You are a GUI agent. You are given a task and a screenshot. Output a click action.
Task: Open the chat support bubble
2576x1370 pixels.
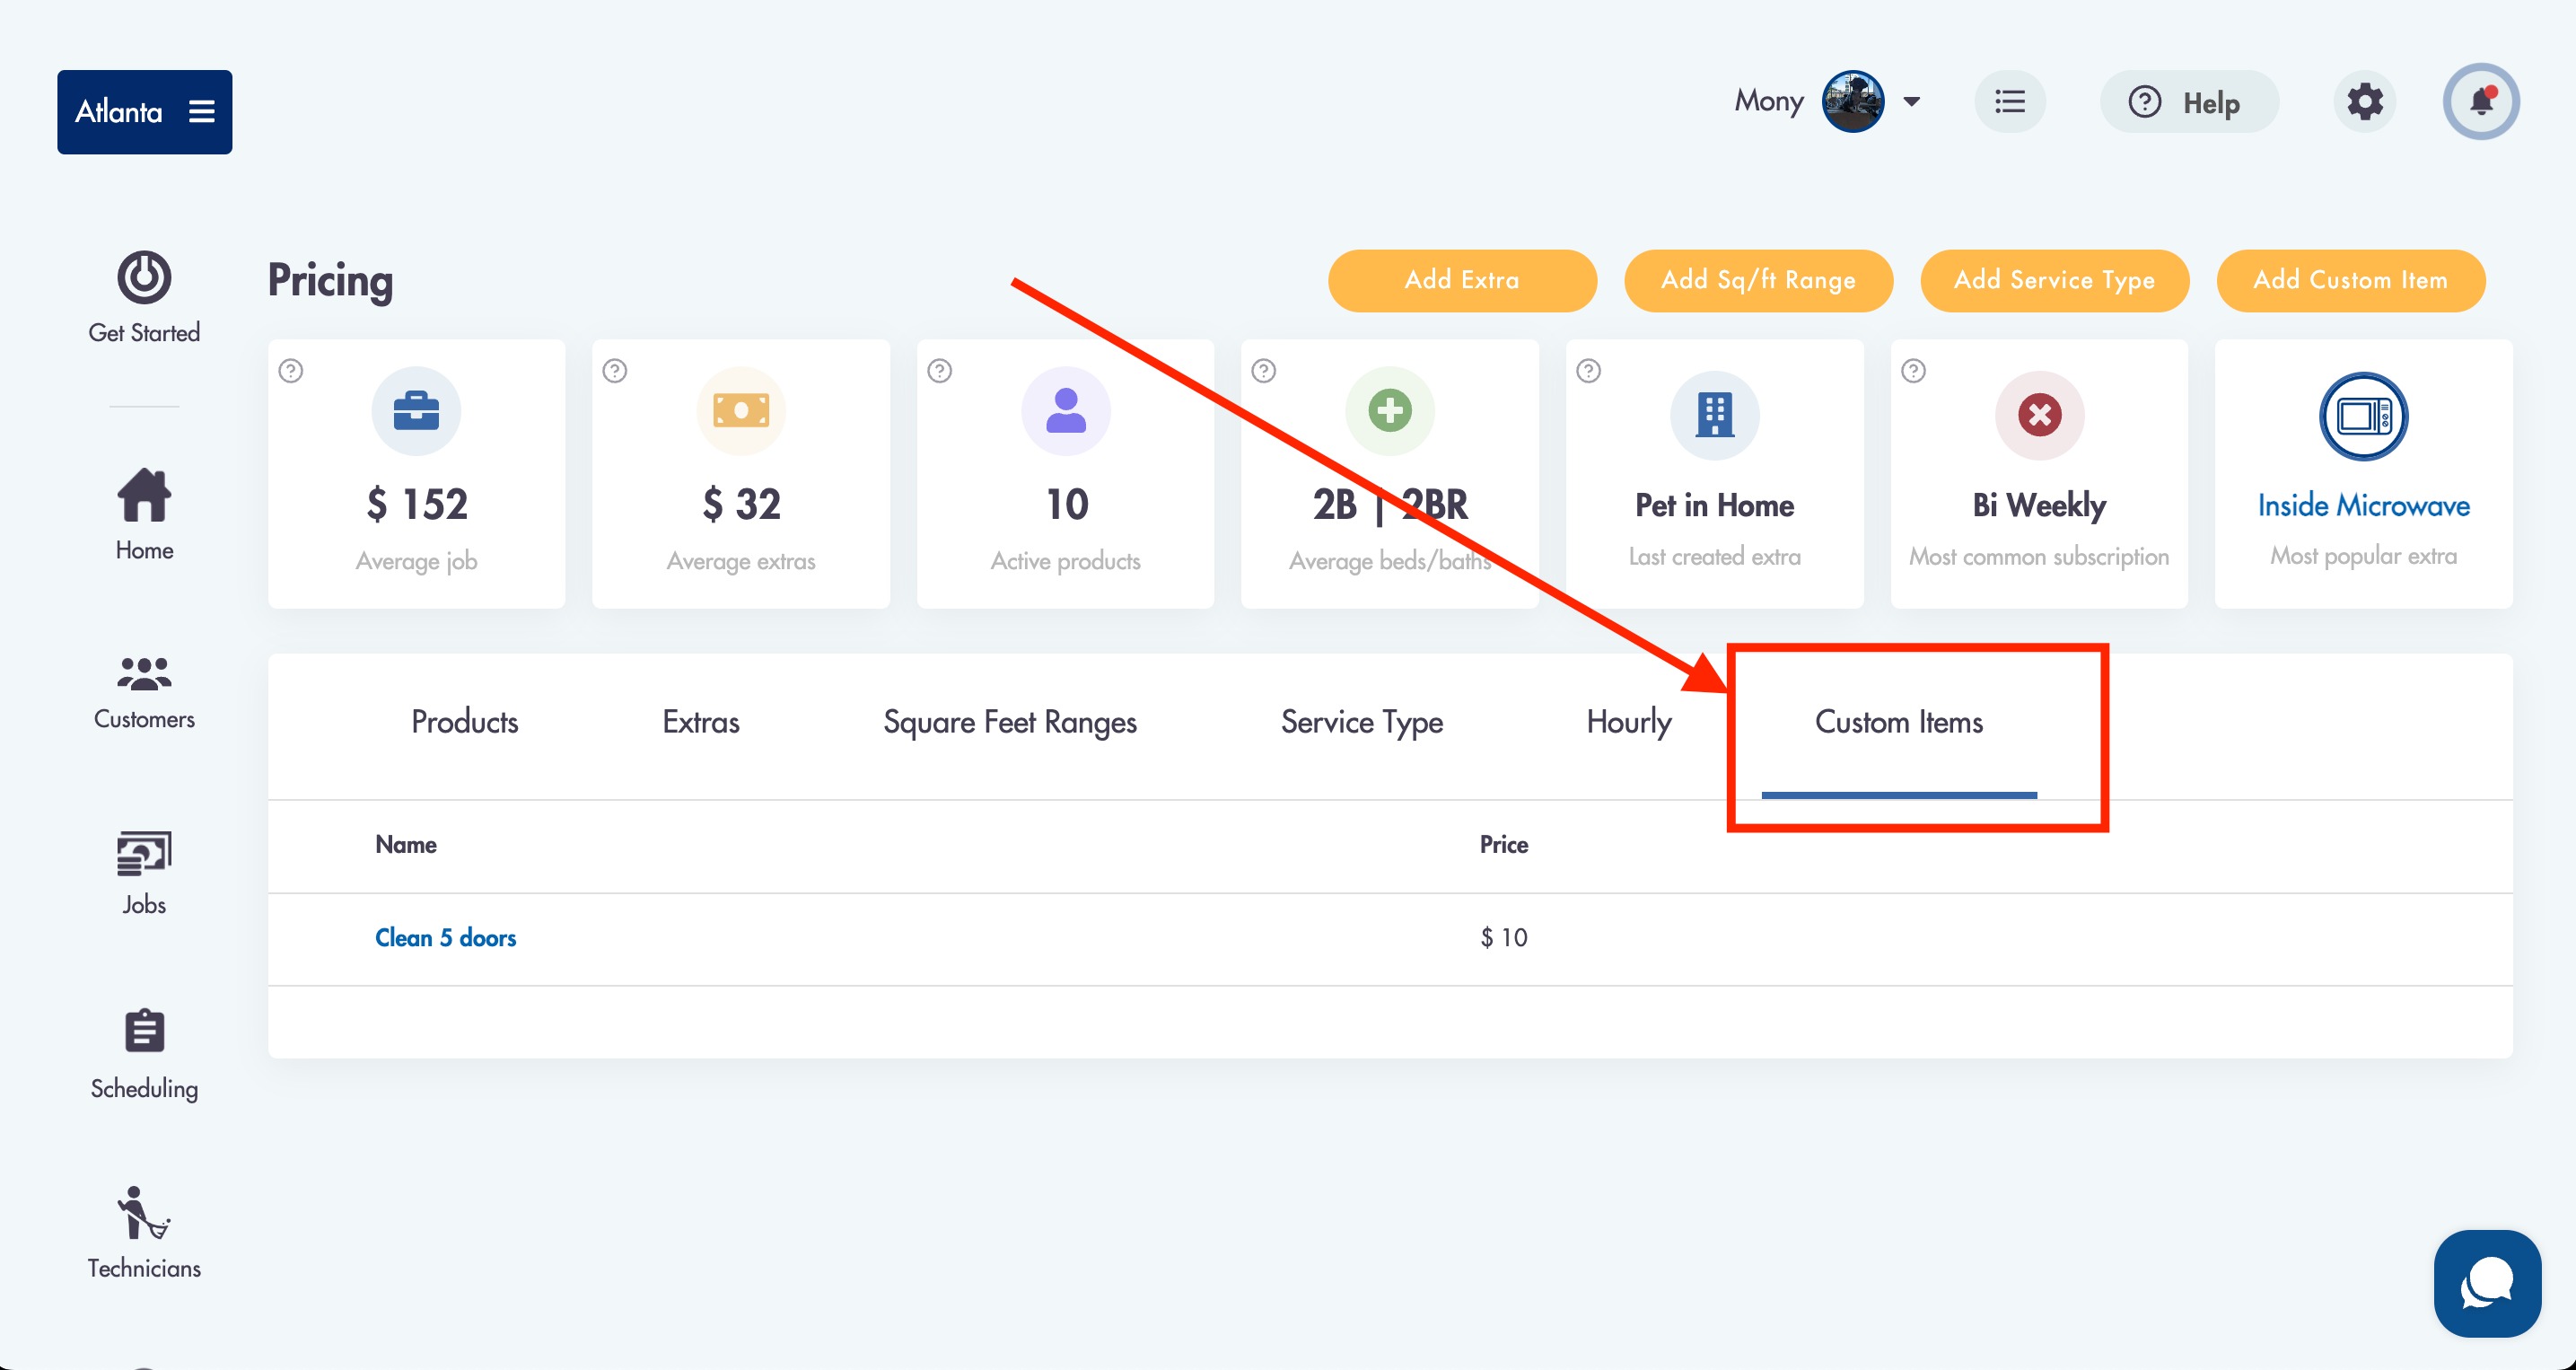tap(2487, 1283)
